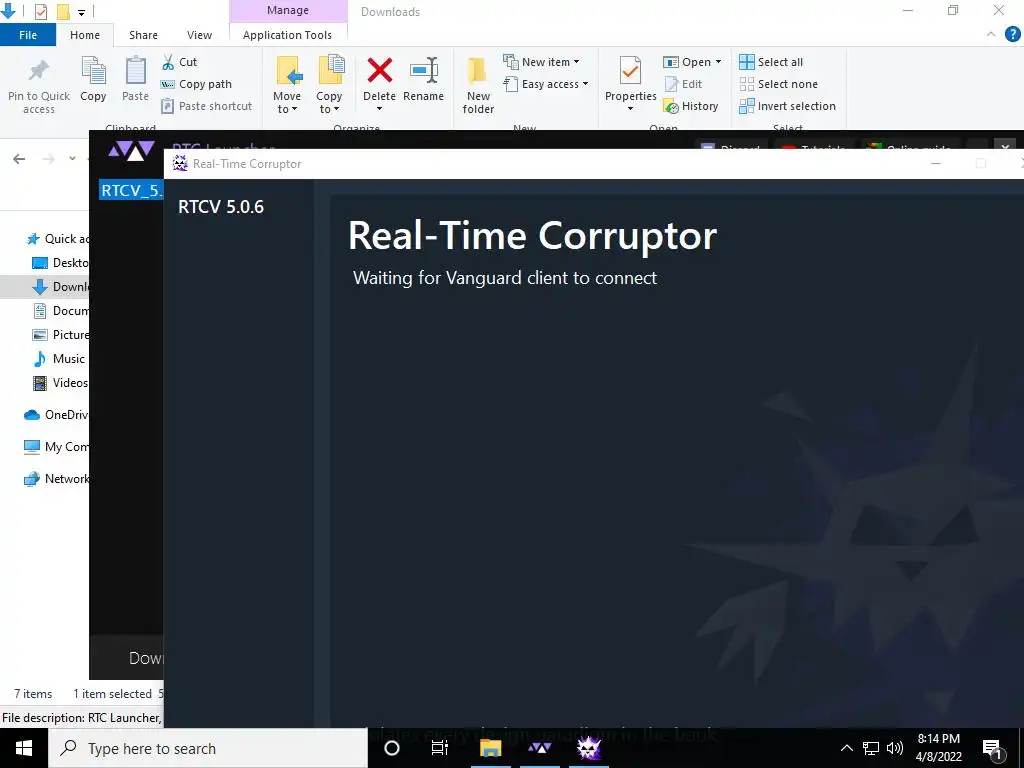
Task: Show file History
Action: (691, 106)
